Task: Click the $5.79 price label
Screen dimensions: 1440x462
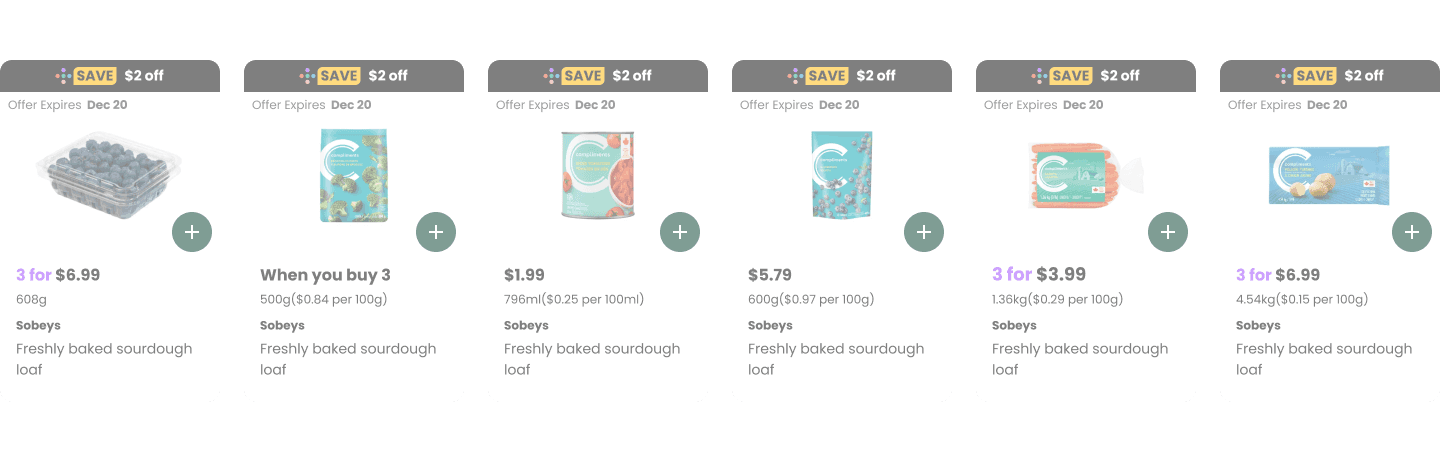Action: [770, 275]
